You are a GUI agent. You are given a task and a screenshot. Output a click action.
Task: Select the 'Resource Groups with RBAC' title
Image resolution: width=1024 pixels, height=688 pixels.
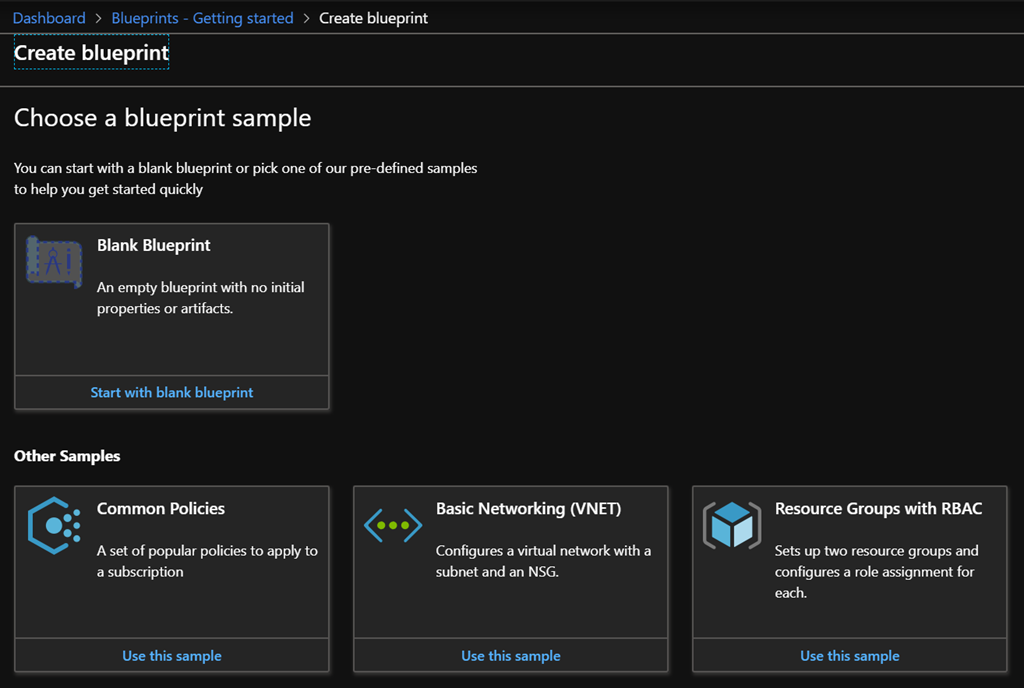(x=878, y=509)
